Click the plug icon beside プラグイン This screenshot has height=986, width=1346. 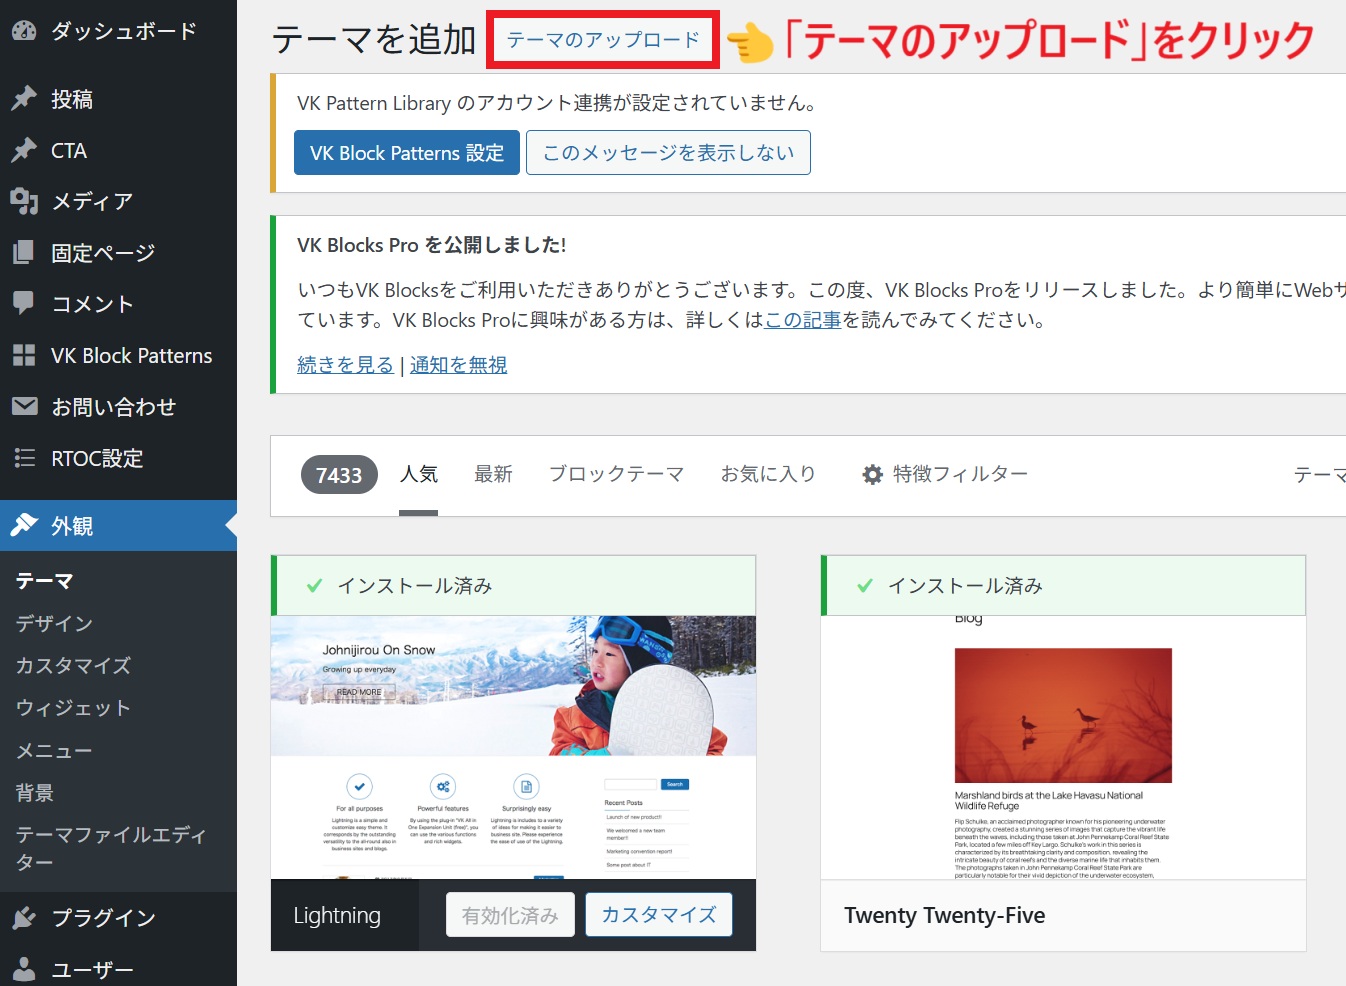24,917
